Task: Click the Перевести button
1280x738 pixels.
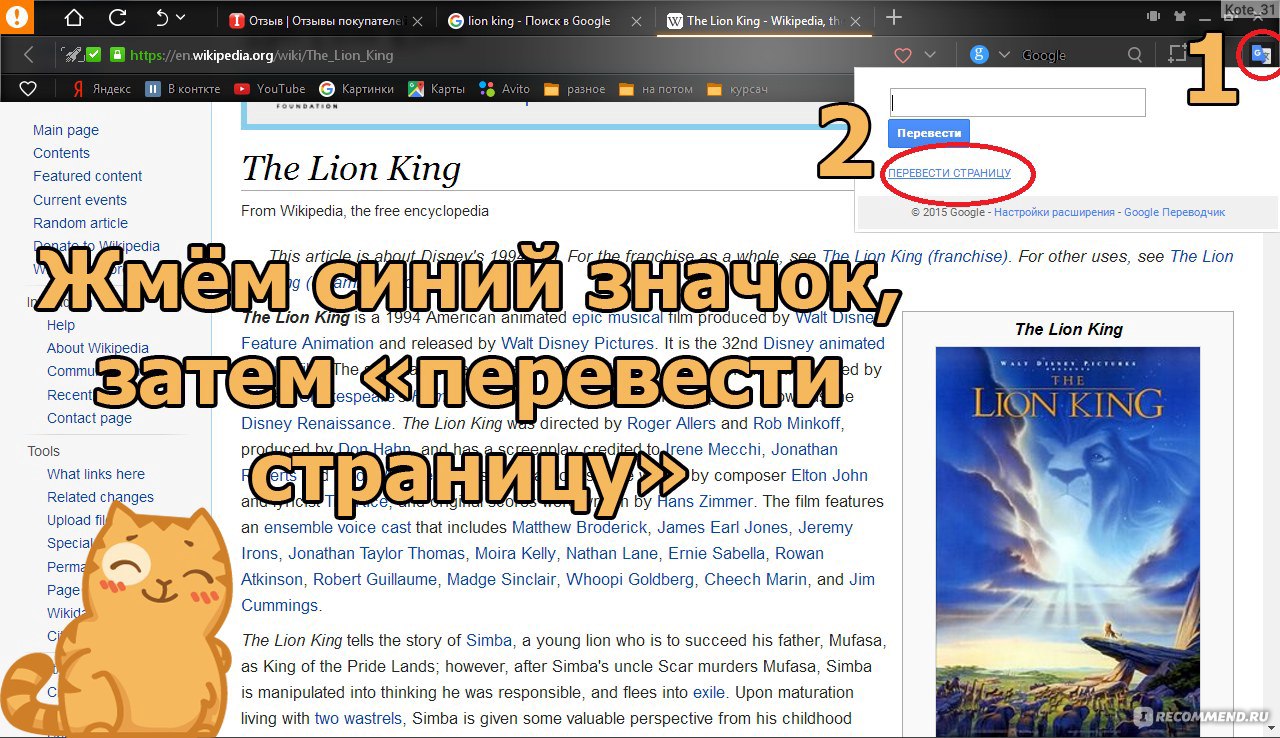Action: click(x=928, y=133)
